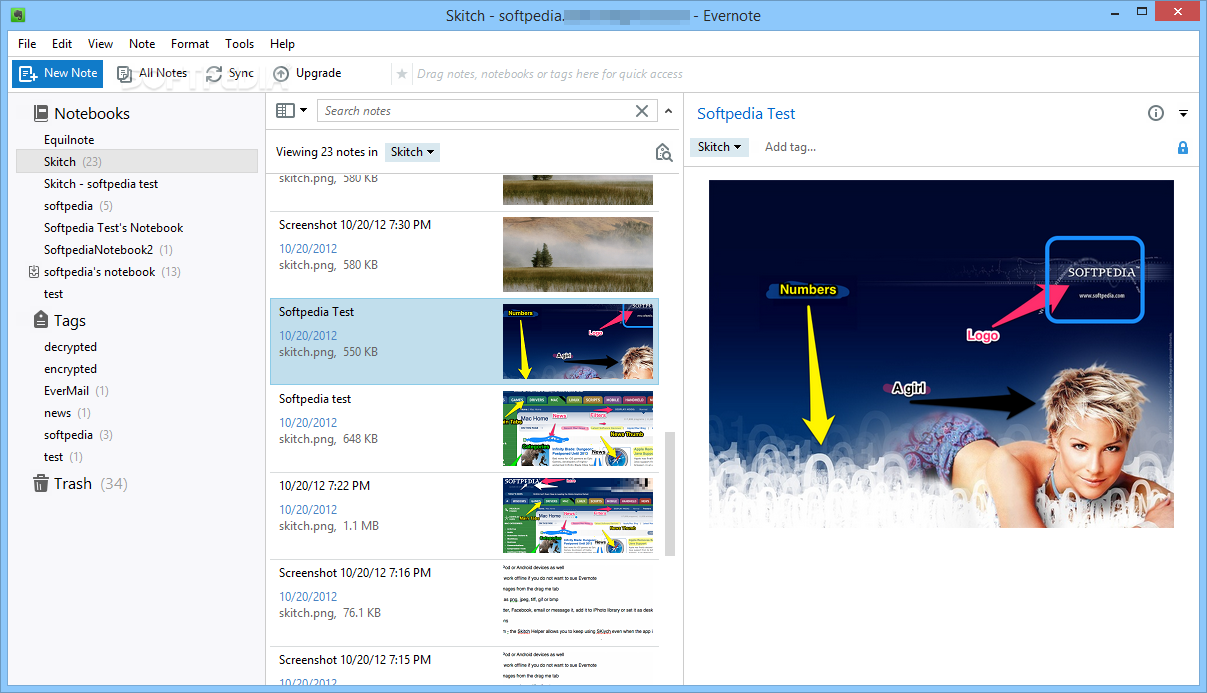Screen dimensions: 1207x693
Task: Select SoftpediaNotebook2 in sidebar
Action: tap(108, 250)
